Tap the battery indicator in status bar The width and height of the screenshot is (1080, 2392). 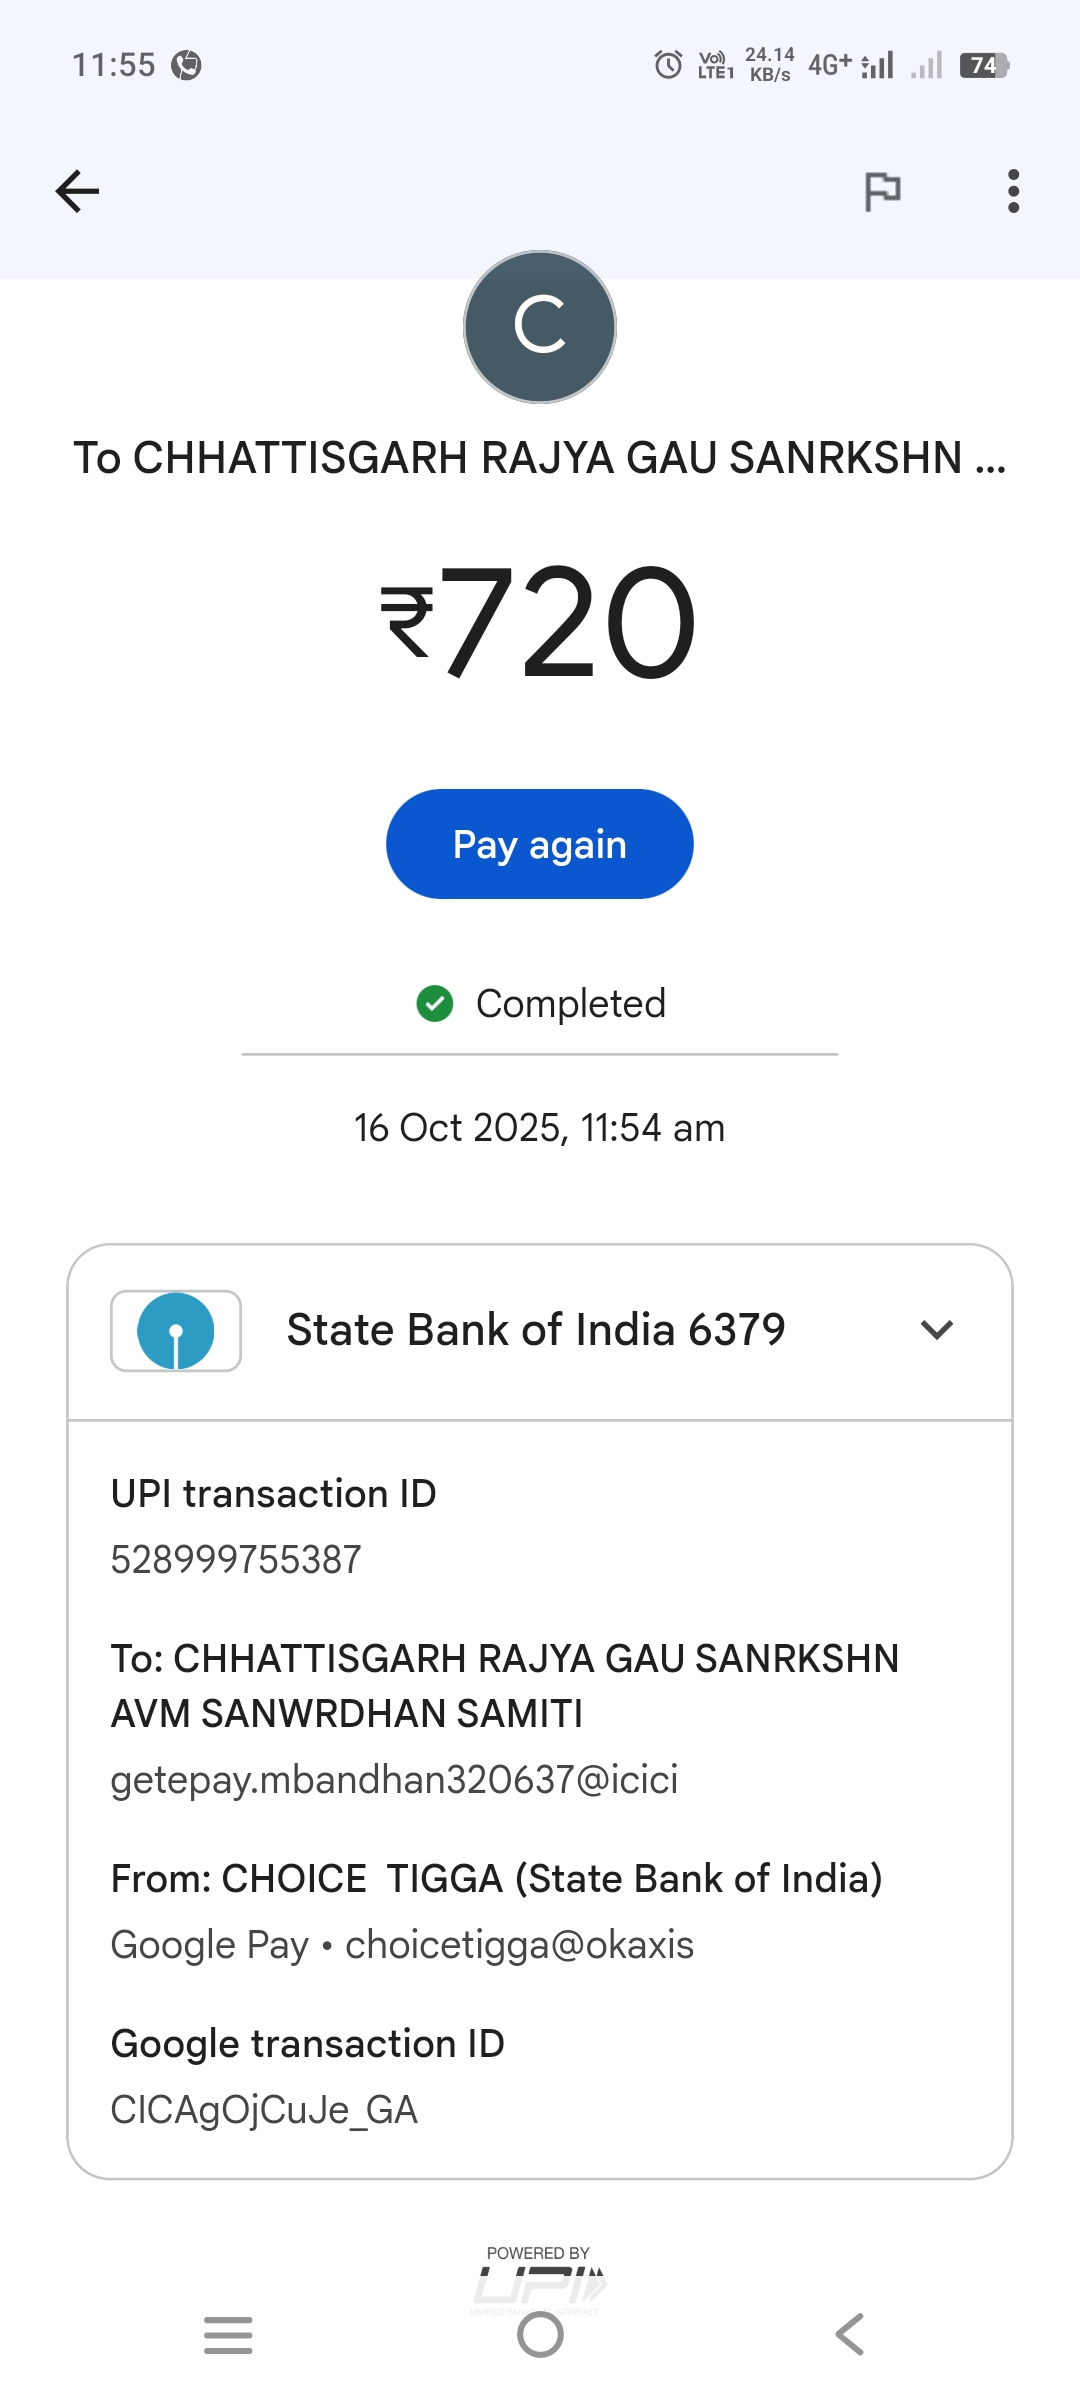(984, 65)
